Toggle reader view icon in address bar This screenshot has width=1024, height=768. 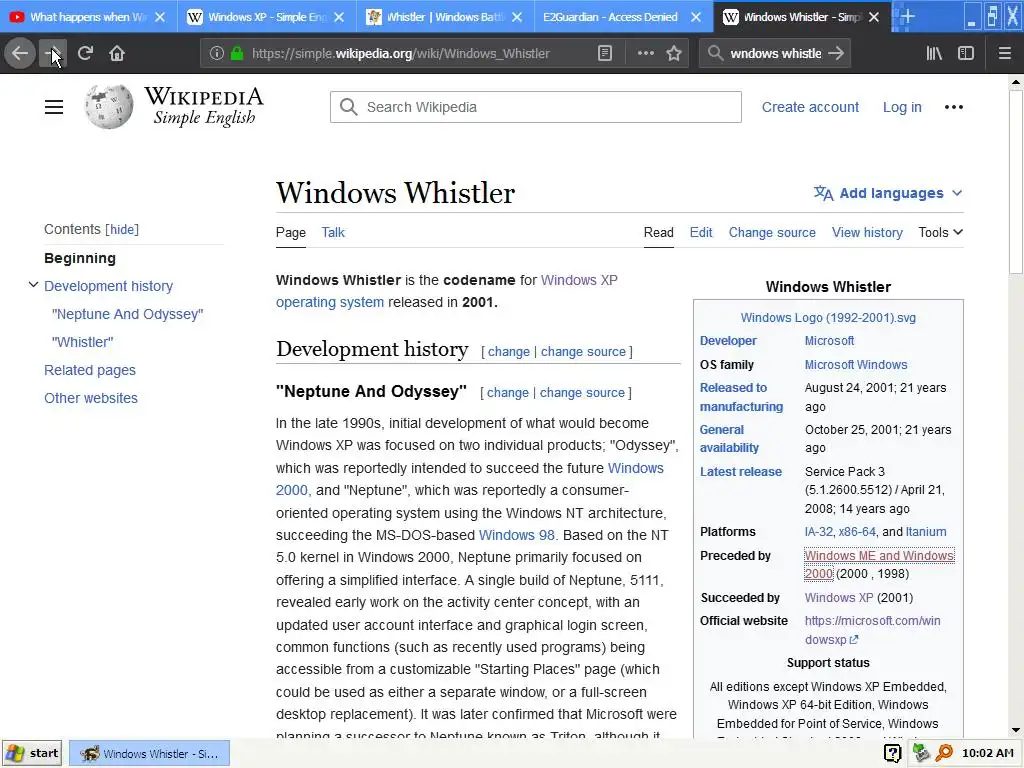[605, 54]
